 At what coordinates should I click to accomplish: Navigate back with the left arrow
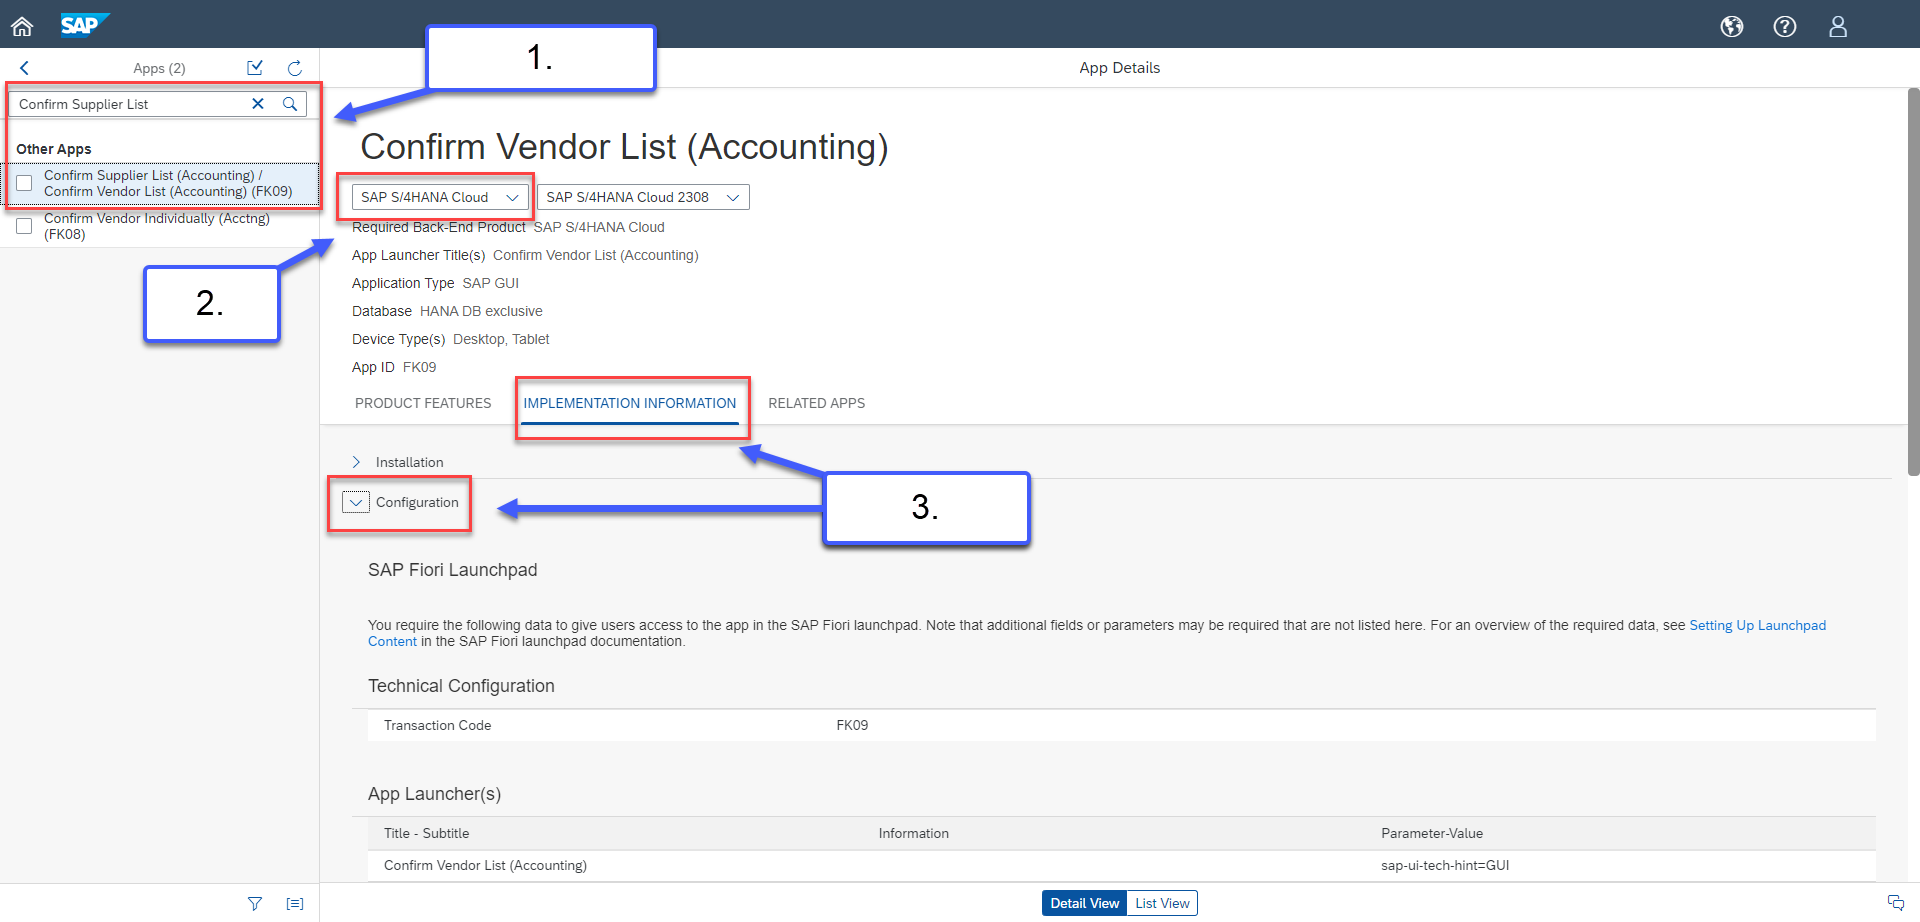[24, 68]
